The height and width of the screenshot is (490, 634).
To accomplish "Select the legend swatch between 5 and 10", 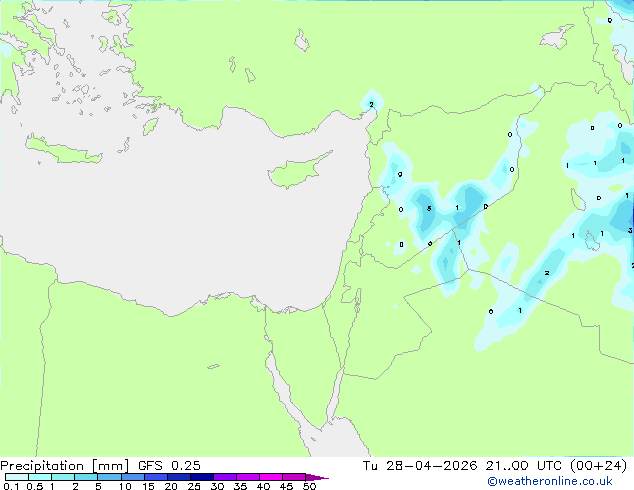I will (x=109, y=477).
